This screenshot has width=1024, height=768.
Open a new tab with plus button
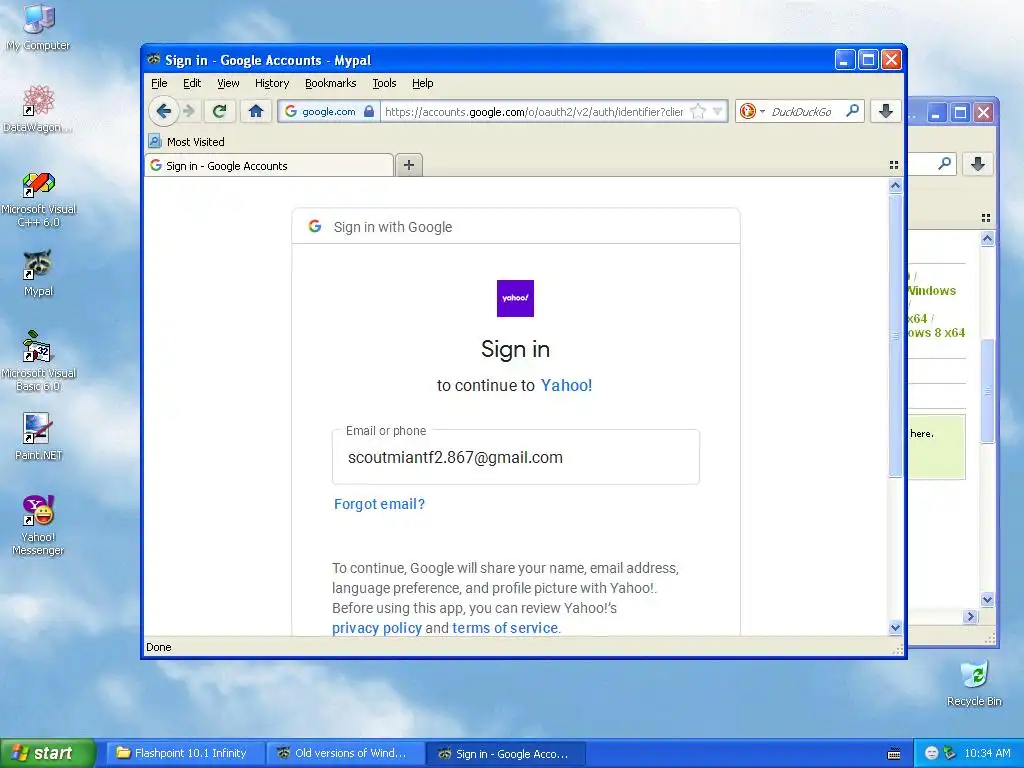[409, 165]
